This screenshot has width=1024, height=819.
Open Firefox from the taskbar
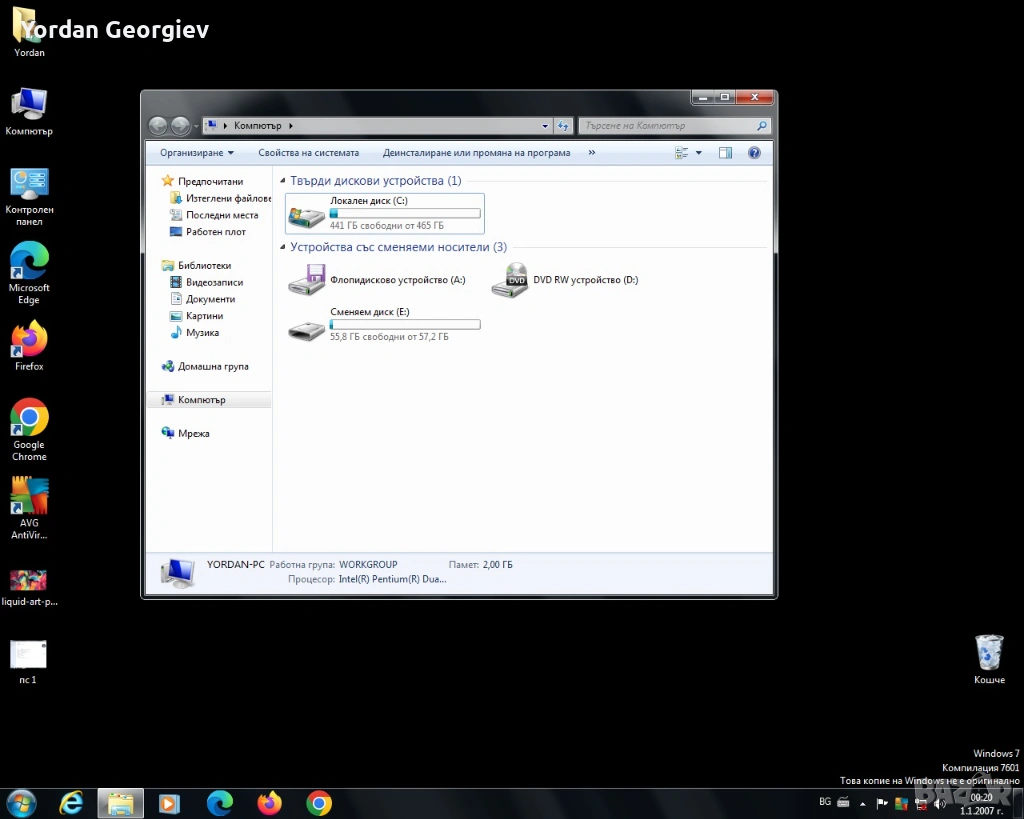point(269,803)
